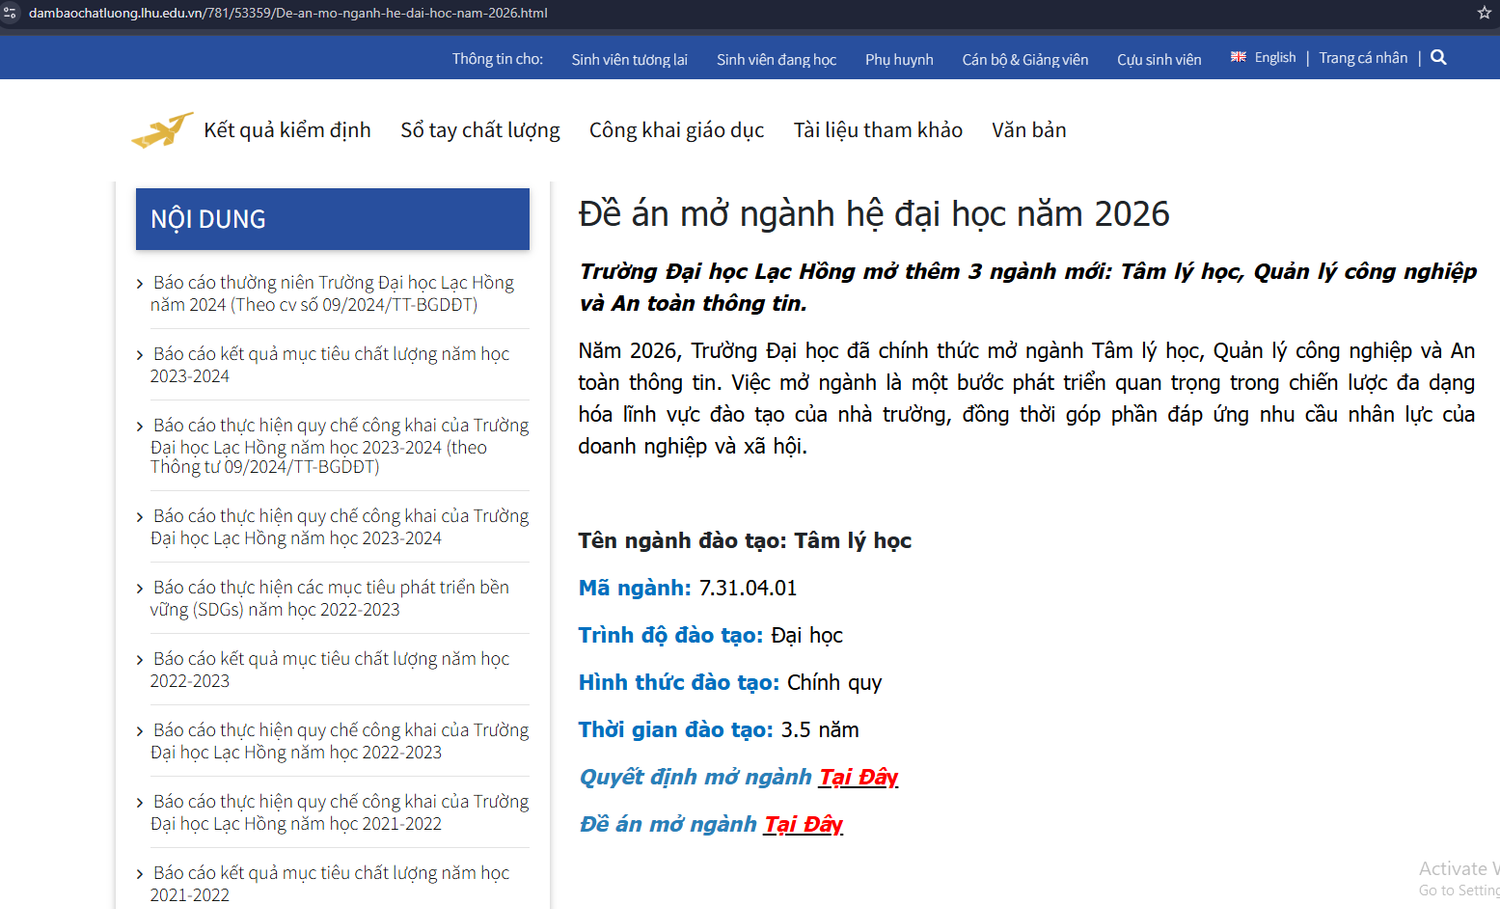Open Trang cá nhân page

click(1363, 58)
